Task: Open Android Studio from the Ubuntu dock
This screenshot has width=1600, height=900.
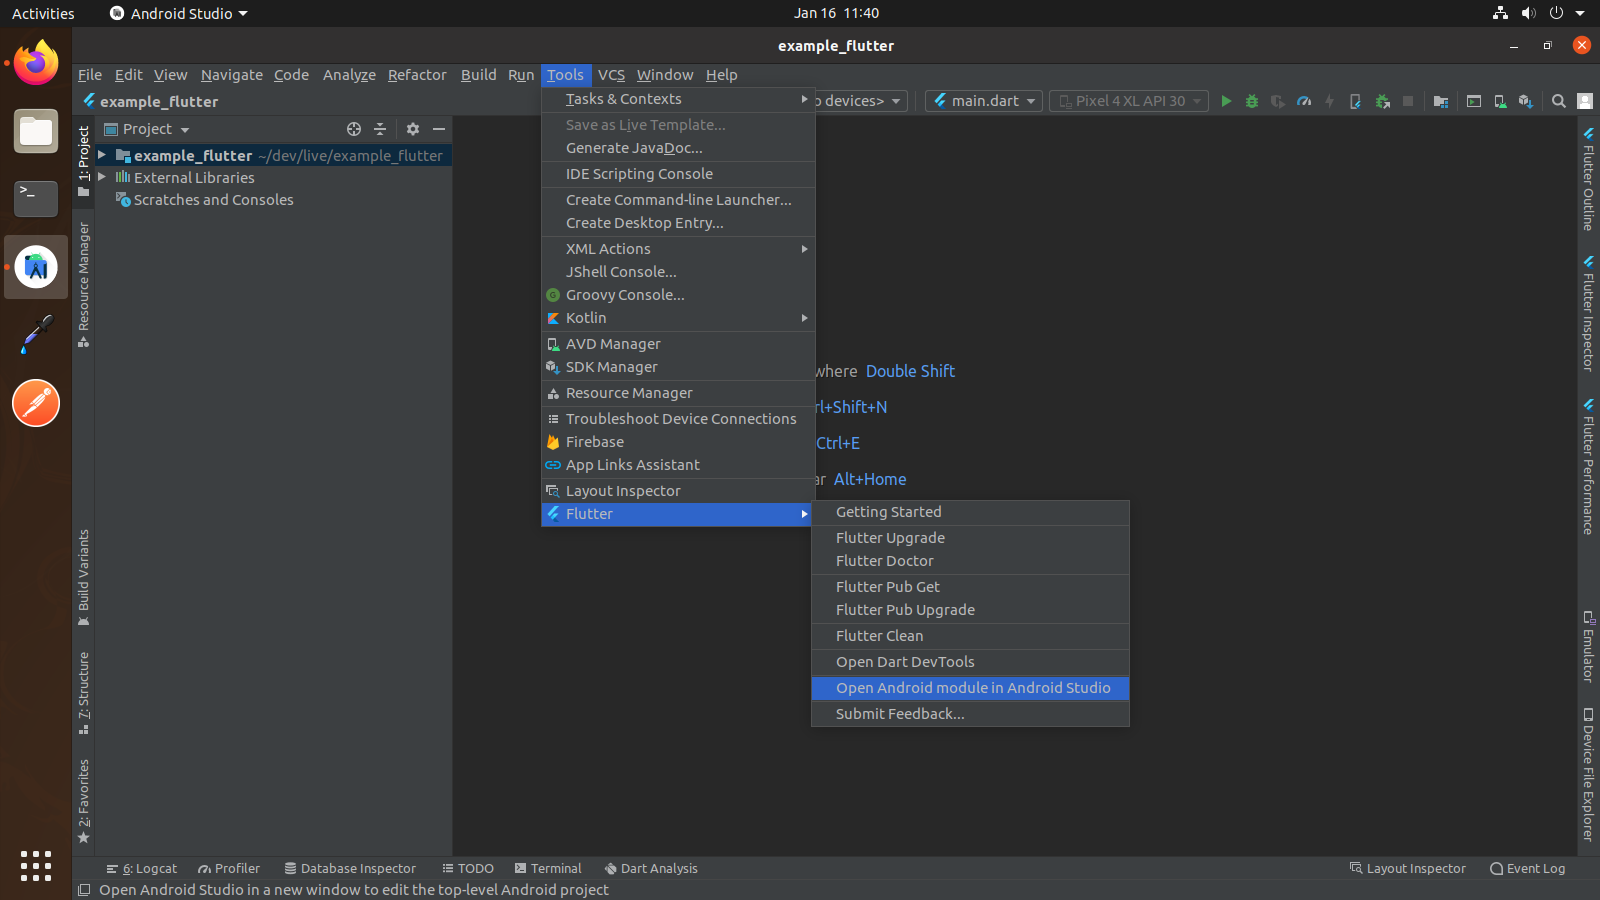Action: 36,267
